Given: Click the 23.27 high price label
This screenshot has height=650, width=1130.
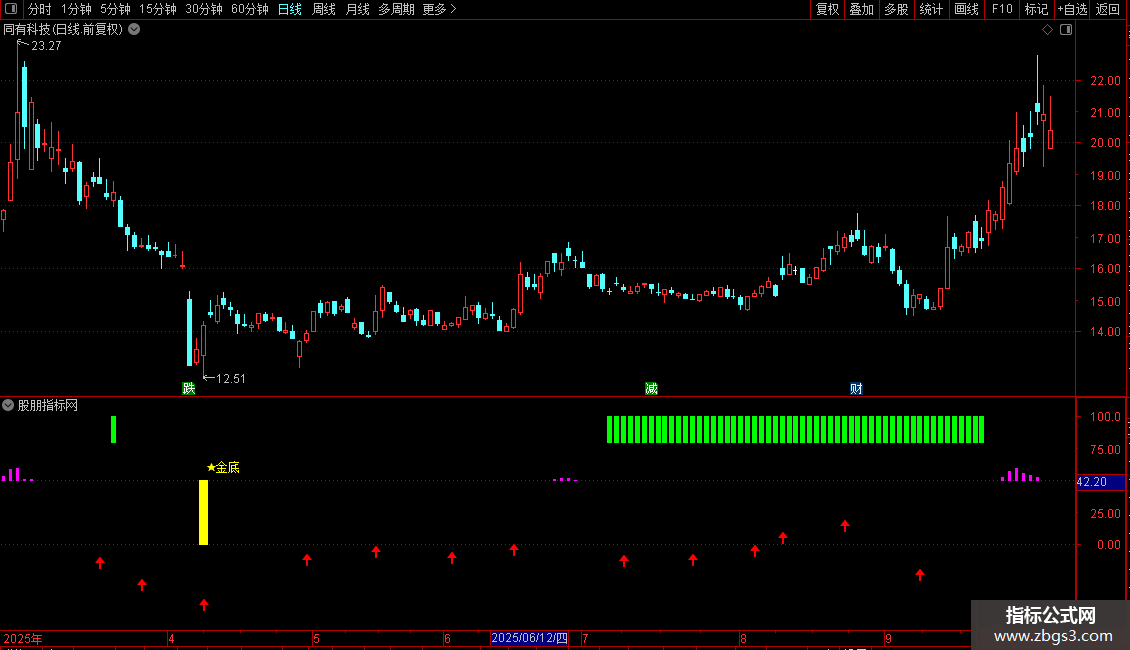Looking at the screenshot, I should 46,46.
